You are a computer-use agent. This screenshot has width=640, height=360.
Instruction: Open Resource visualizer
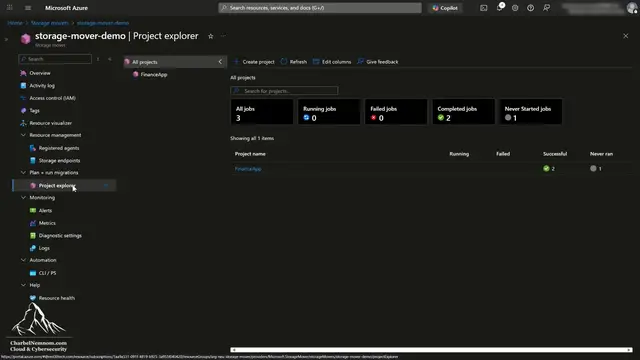tap(50, 123)
